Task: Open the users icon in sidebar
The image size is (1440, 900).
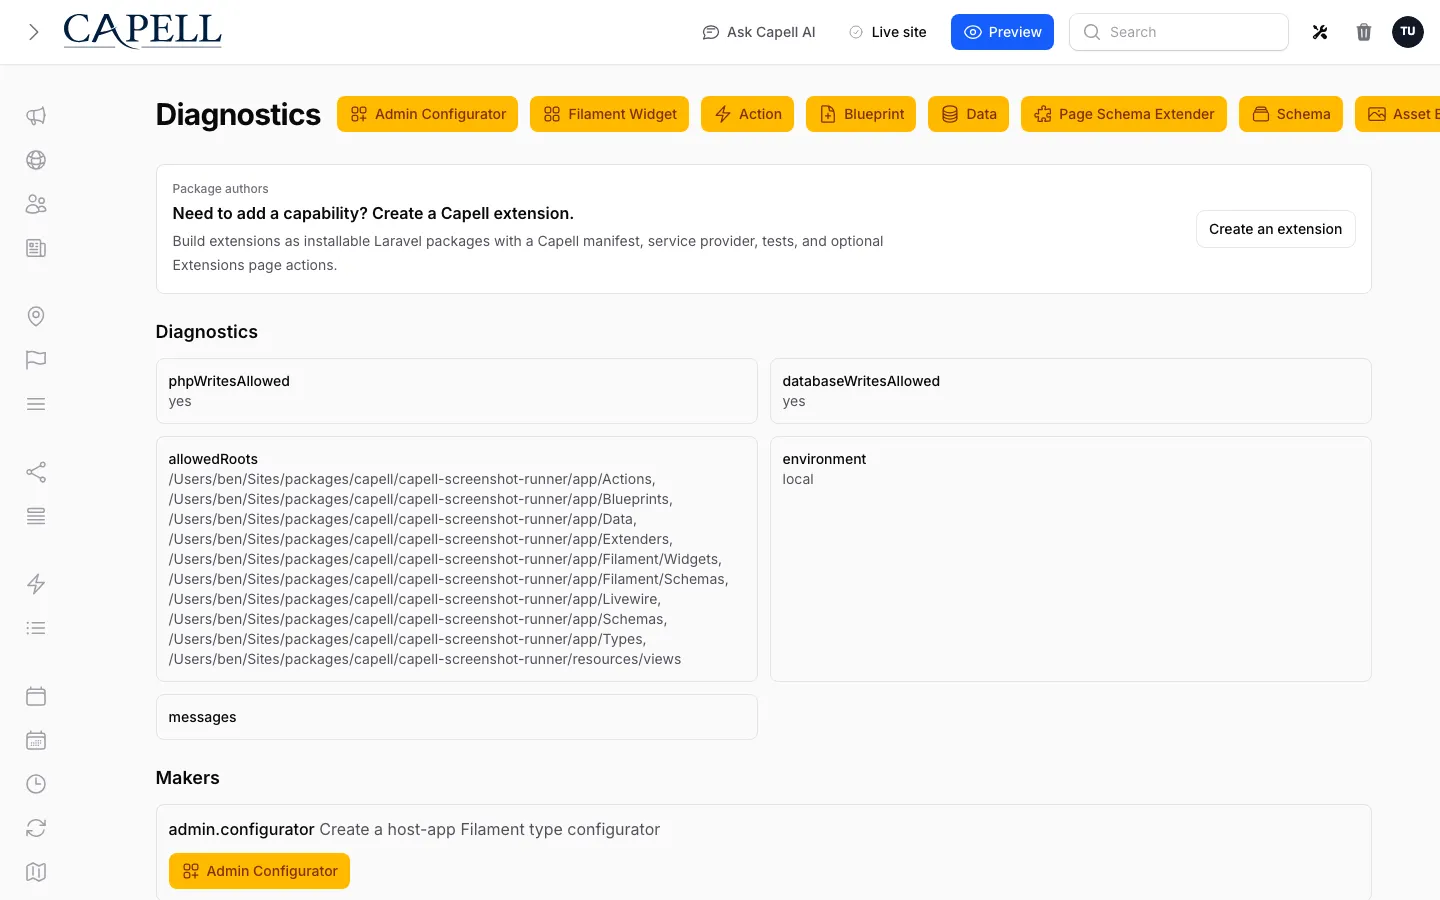Action: (36, 204)
